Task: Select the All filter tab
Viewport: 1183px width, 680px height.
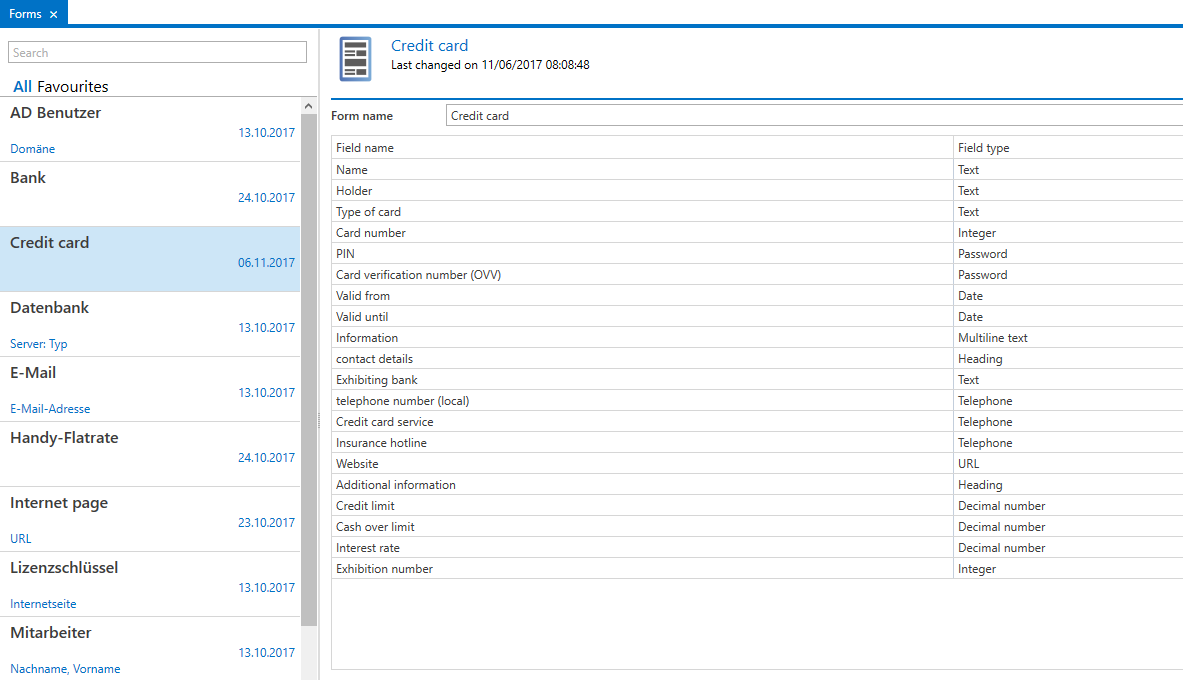Action: pos(22,87)
